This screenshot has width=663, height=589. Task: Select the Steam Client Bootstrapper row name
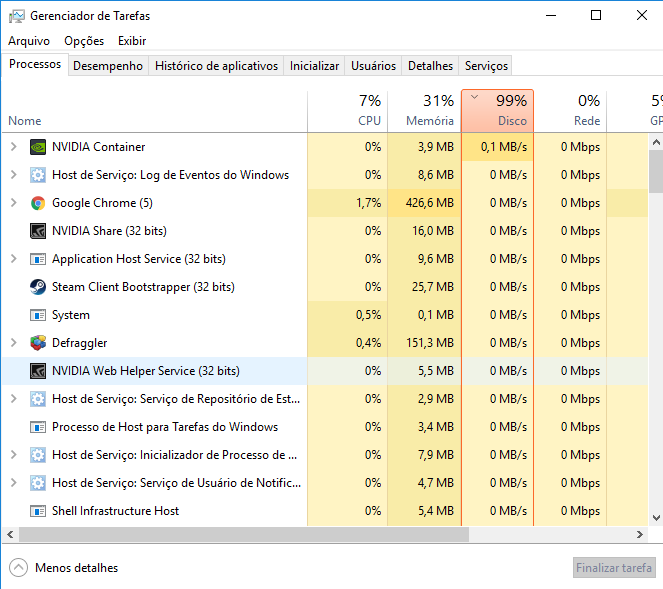143,287
